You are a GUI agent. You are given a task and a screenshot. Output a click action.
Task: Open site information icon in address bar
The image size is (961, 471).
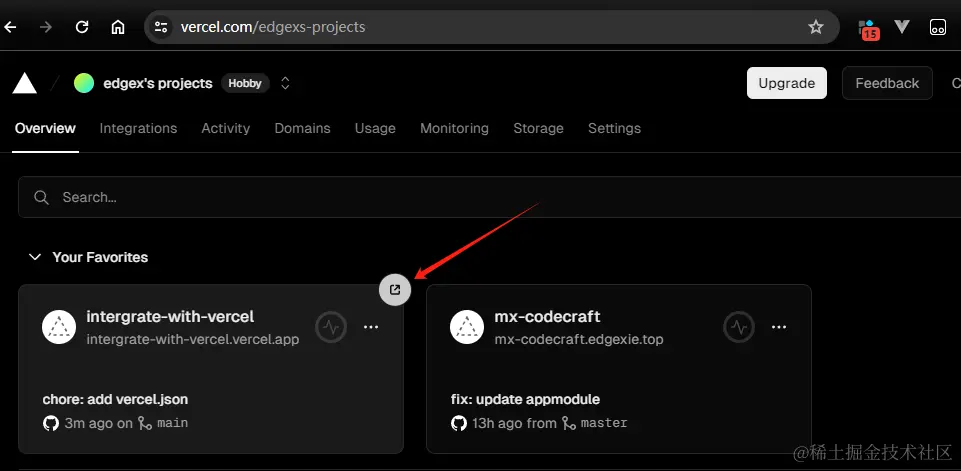tap(161, 27)
